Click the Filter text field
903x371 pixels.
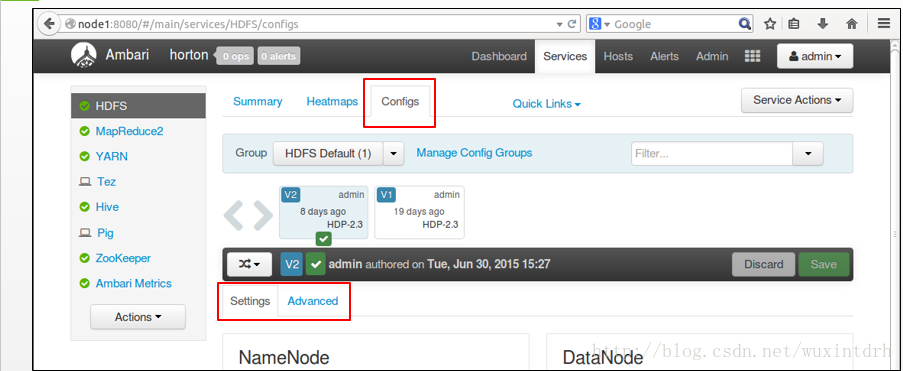click(712, 154)
